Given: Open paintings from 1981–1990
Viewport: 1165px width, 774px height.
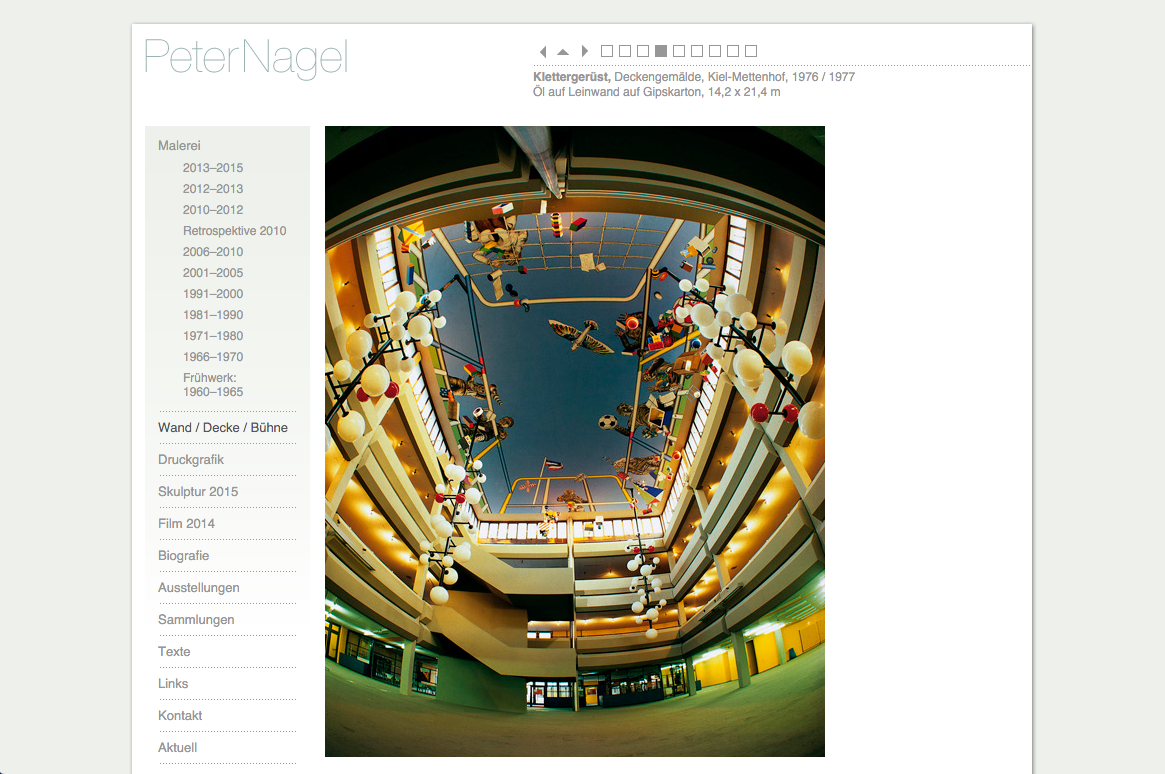Looking at the screenshot, I should (213, 315).
